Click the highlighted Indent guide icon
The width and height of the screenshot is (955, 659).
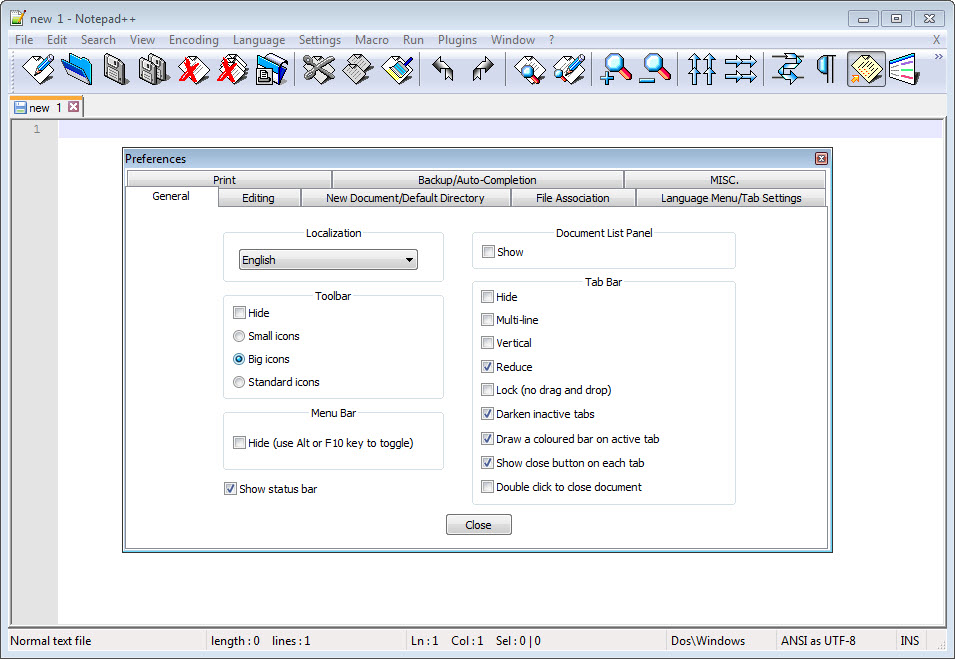pyautogui.click(x=866, y=69)
